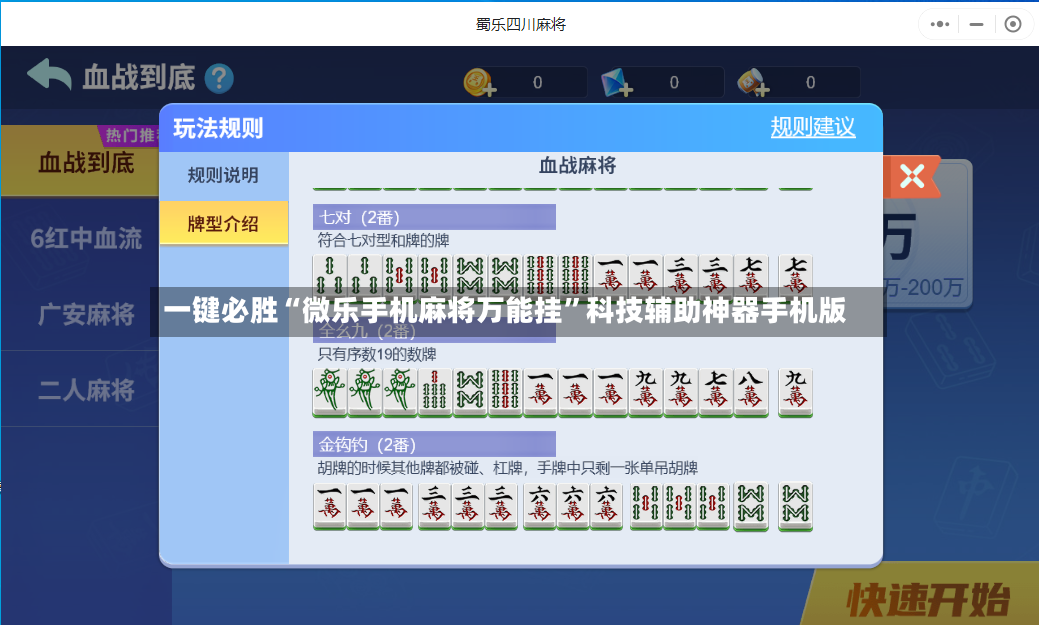Click the text 只有序数19的数牌
This screenshot has height=625, width=1039.
376,354
